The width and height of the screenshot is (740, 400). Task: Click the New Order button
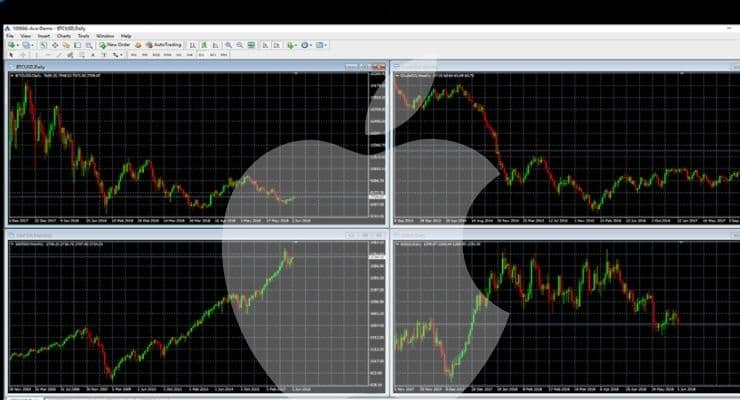point(115,45)
